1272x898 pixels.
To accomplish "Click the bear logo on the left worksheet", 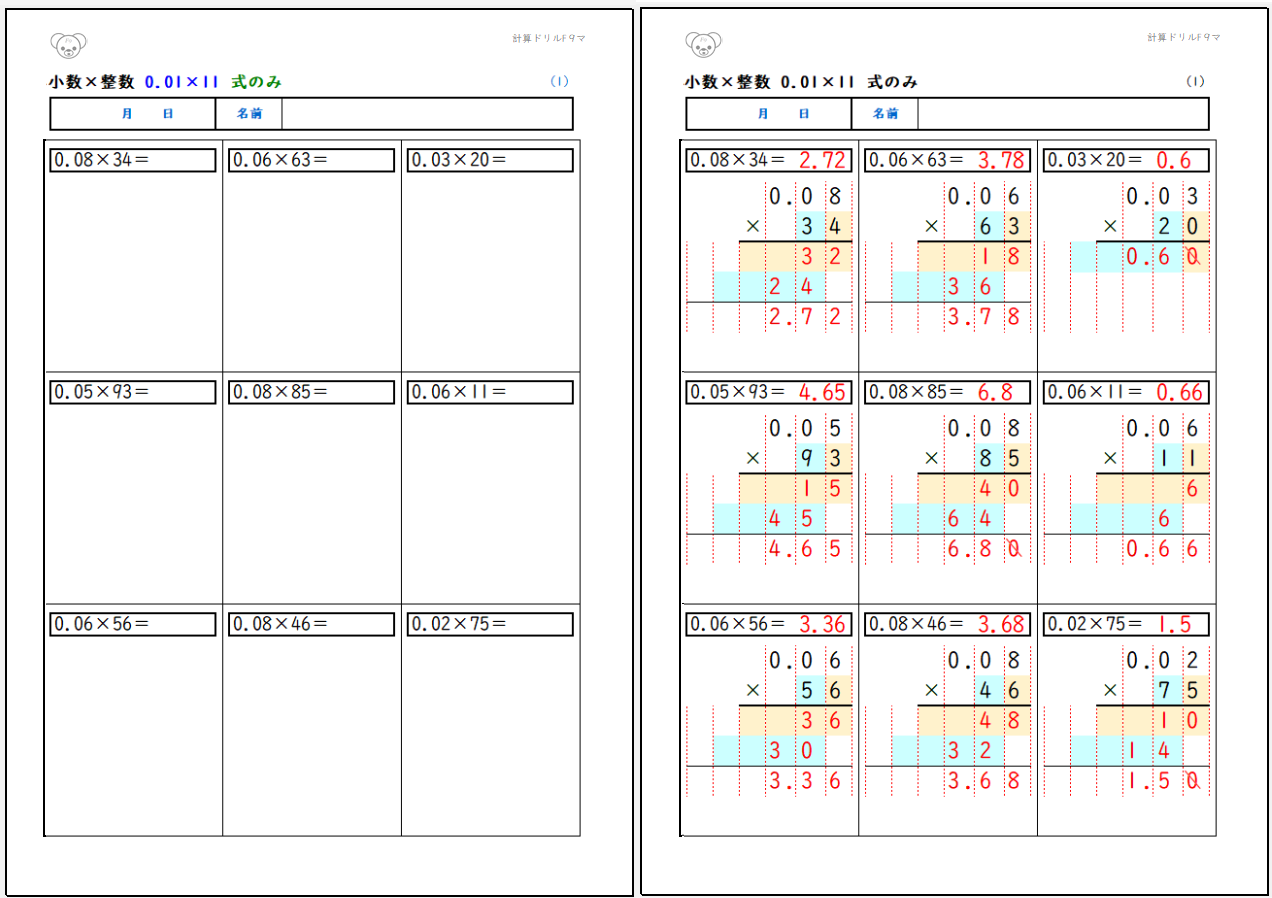I will [x=68, y=44].
